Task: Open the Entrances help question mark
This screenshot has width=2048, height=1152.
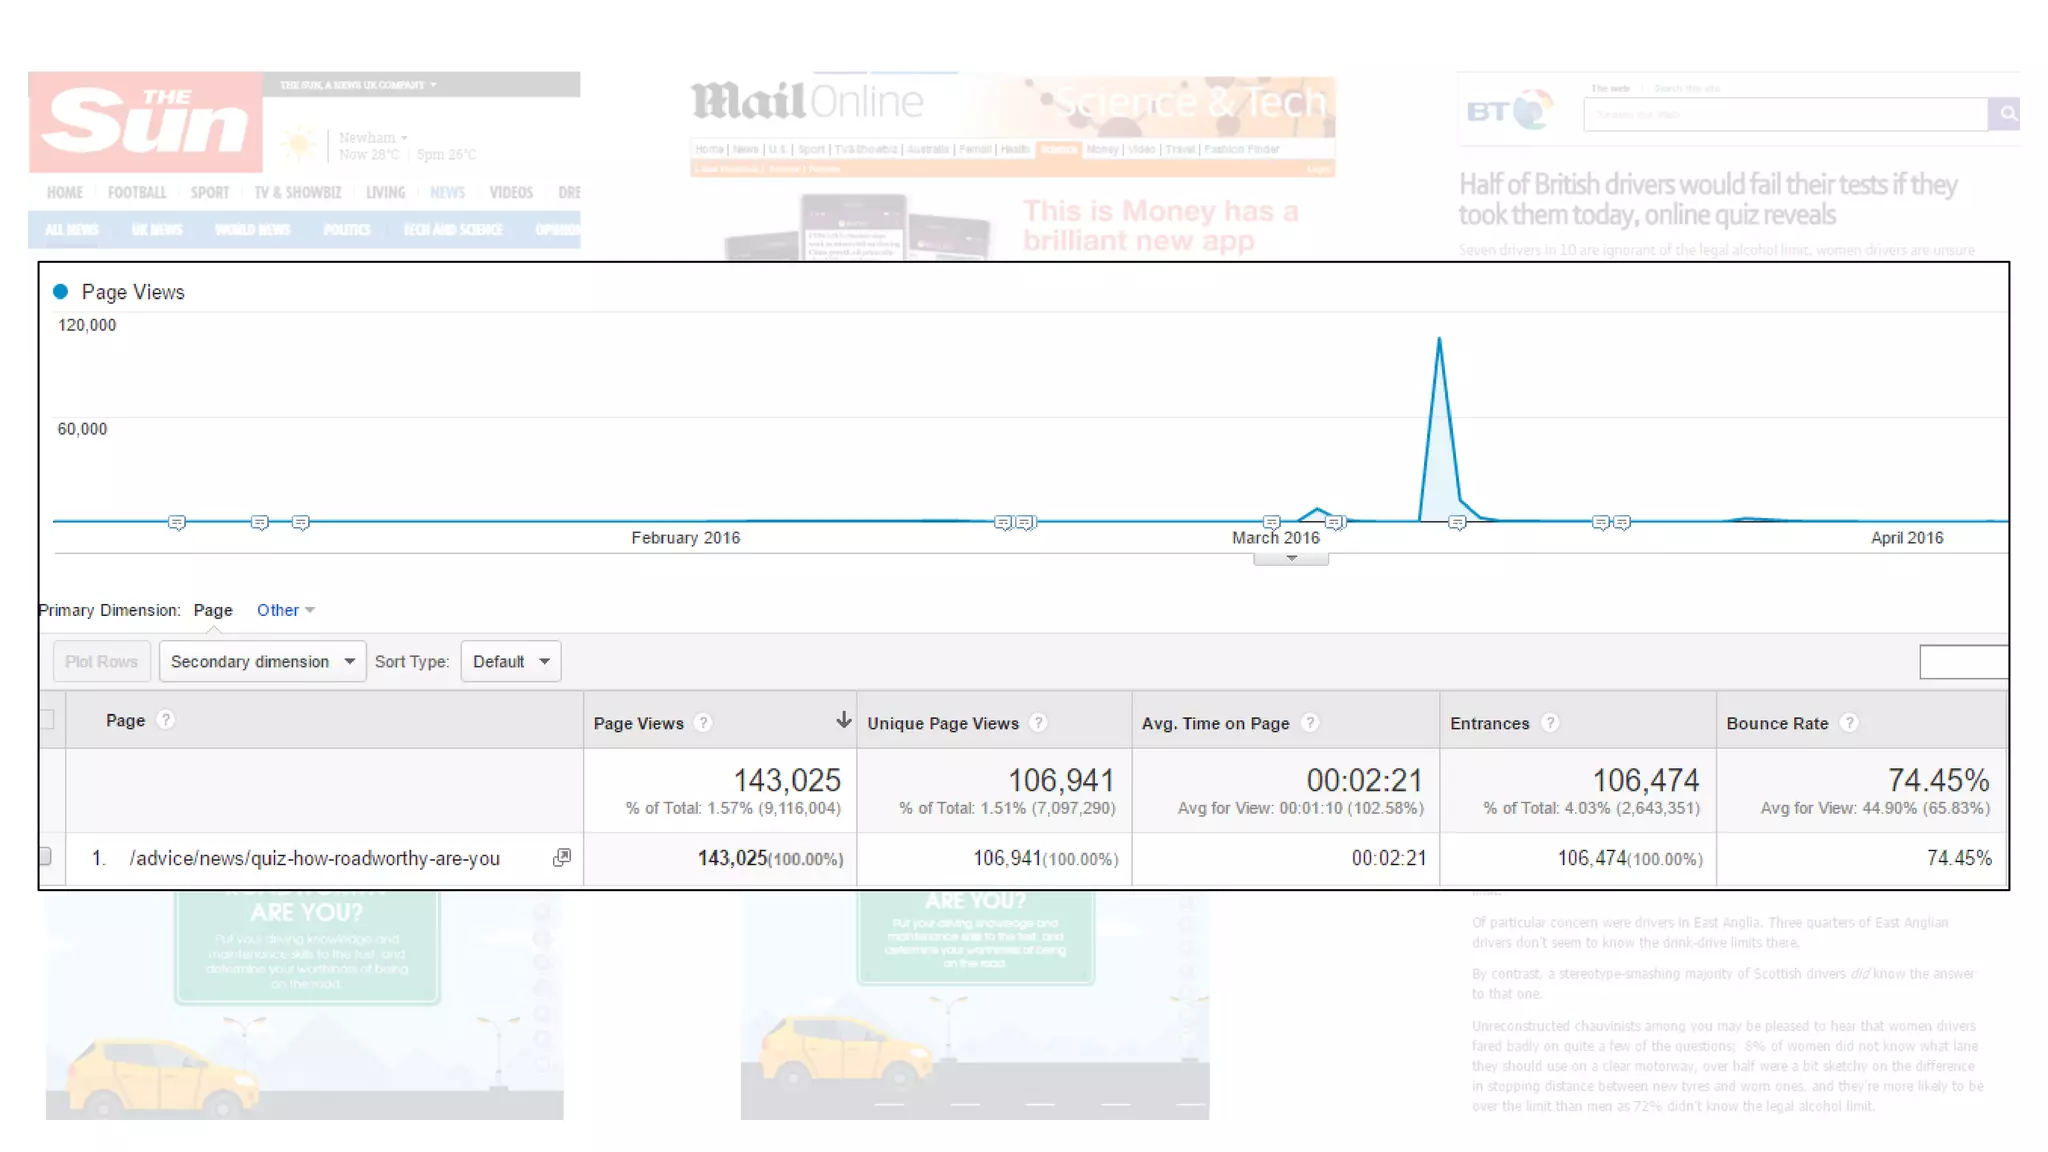Action: coord(1550,723)
